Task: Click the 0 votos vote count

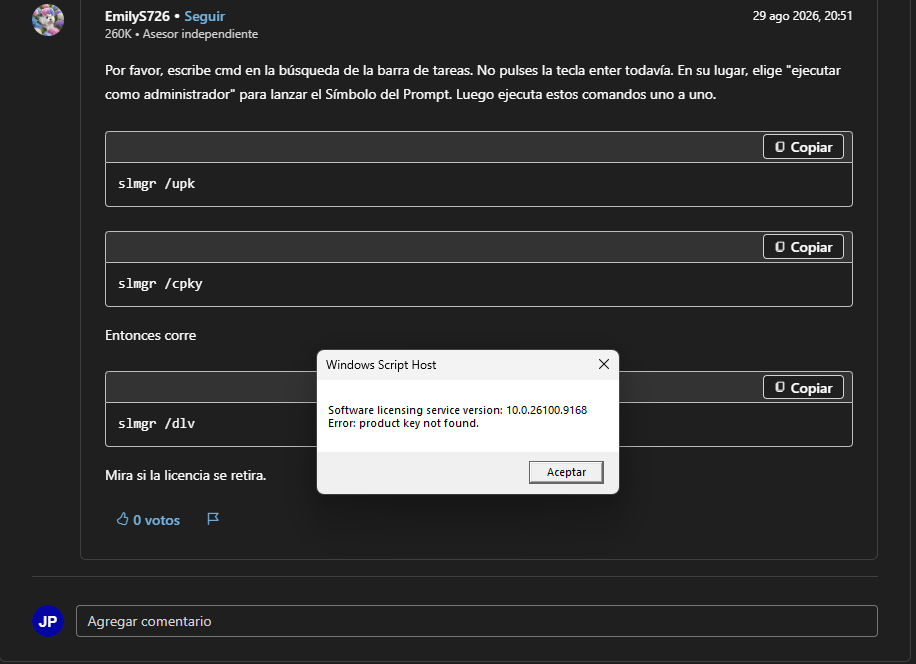Action: pos(157,520)
